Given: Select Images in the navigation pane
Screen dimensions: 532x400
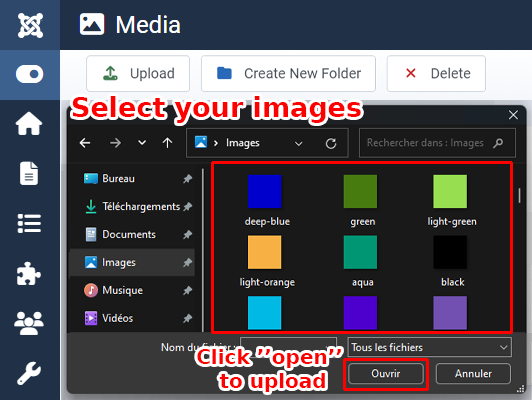Looking at the screenshot, I should tap(132, 262).
